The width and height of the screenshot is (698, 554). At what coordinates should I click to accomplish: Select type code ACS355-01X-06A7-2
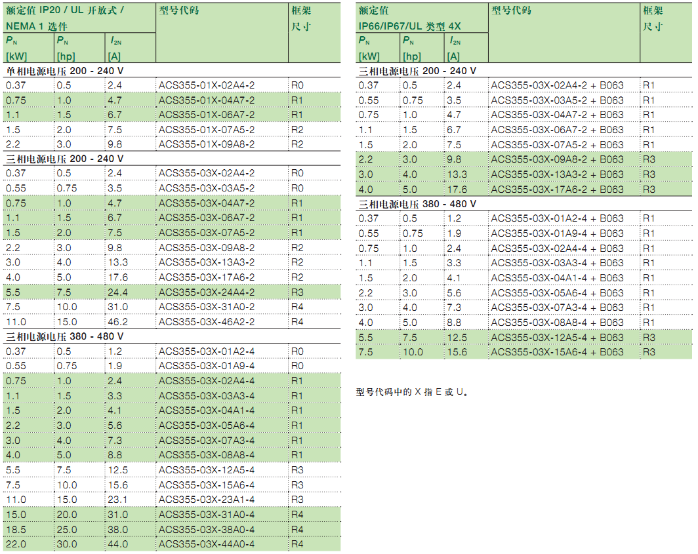tap(207, 115)
